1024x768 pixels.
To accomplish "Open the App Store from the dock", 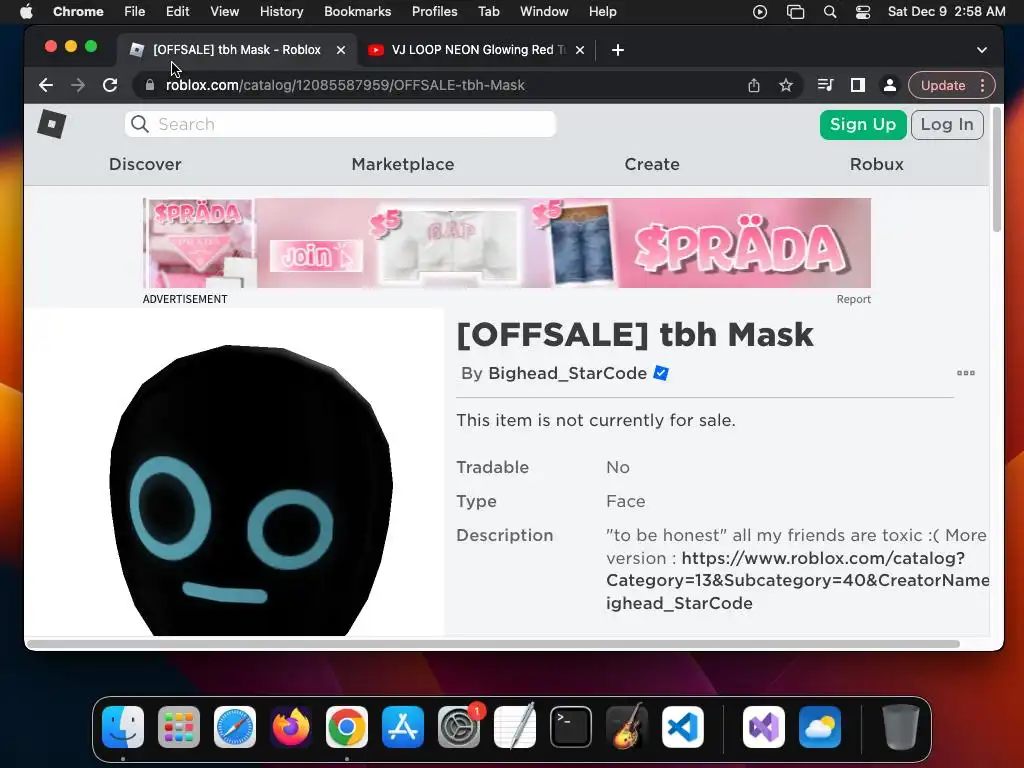I will pos(403,727).
